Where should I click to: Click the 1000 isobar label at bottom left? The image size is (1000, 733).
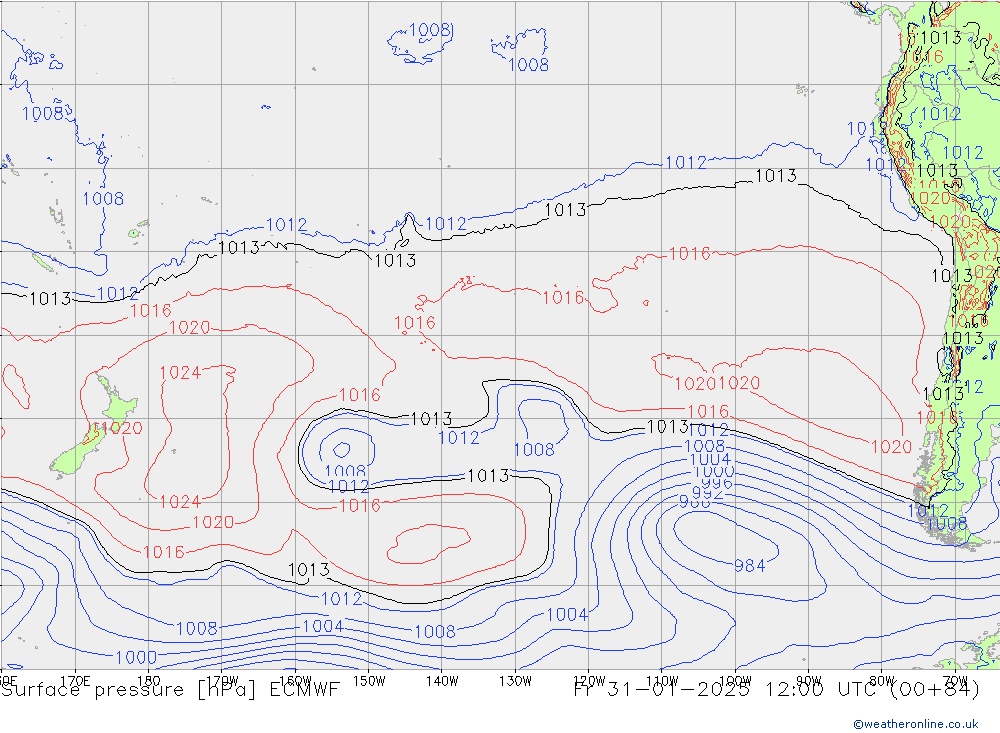point(135,657)
